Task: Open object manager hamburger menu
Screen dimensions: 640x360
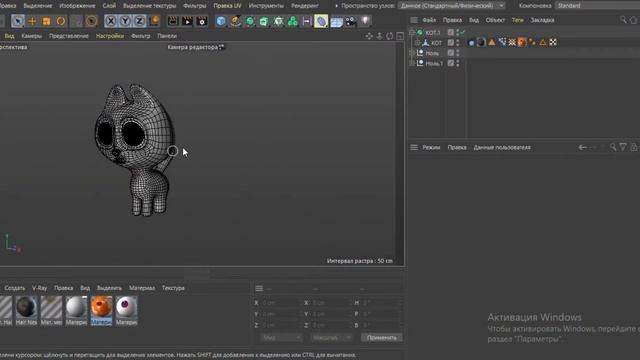Action: 414,20
